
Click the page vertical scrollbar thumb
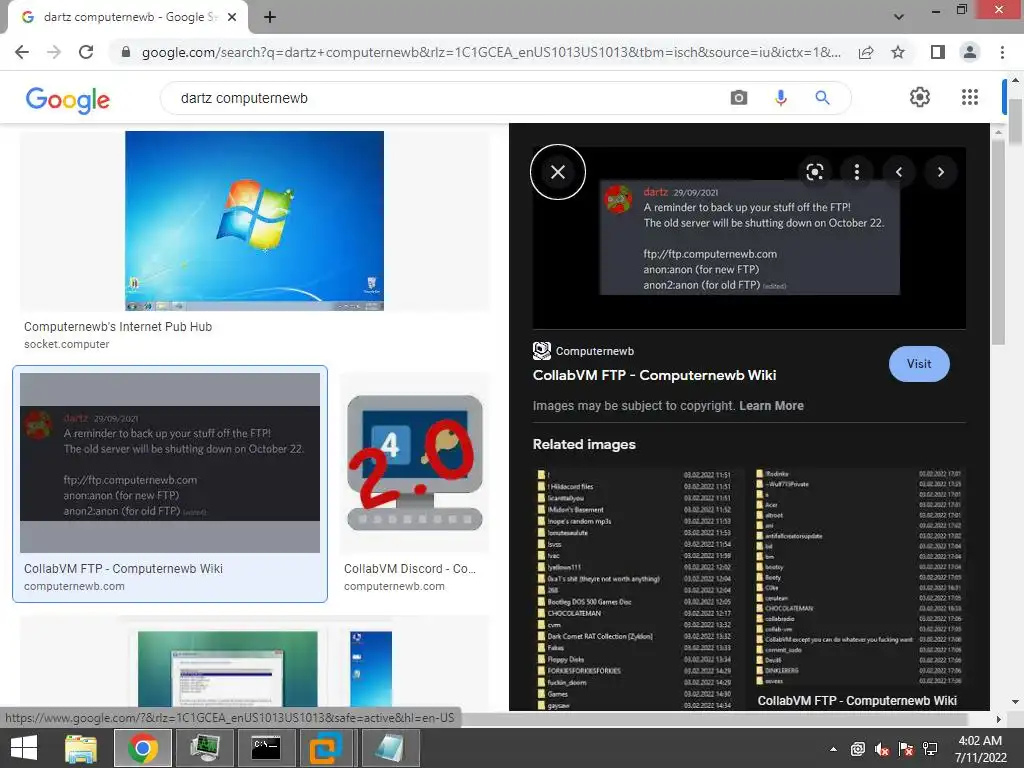tap(1016, 121)
